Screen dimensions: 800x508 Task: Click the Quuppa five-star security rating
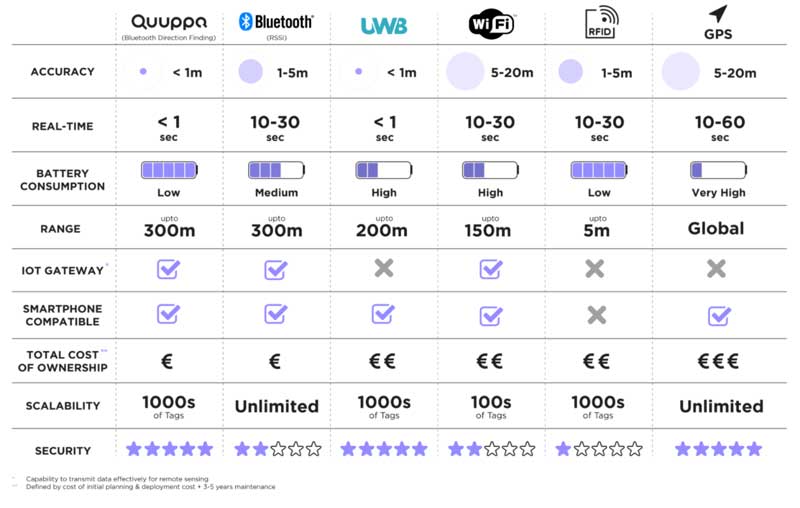[x=169, y=449]
